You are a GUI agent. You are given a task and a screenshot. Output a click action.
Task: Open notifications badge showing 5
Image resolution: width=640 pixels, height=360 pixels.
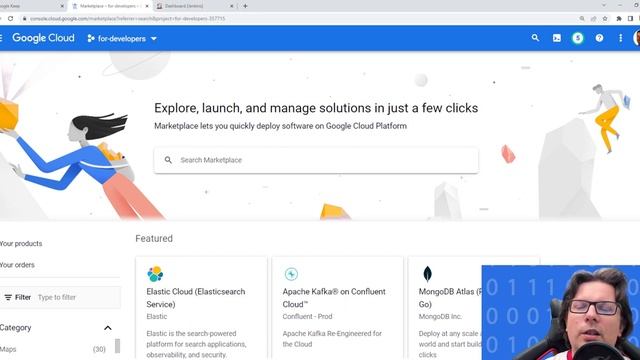[578, 38]
